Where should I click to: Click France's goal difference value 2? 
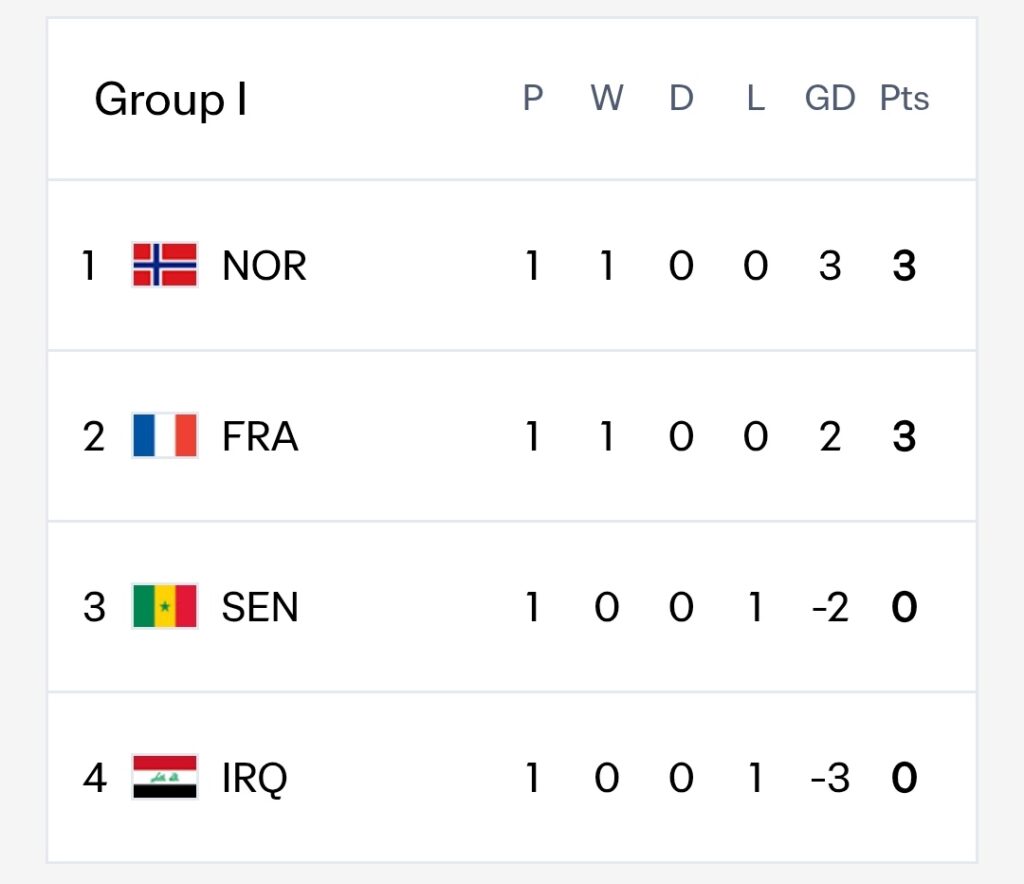point(830,436)
